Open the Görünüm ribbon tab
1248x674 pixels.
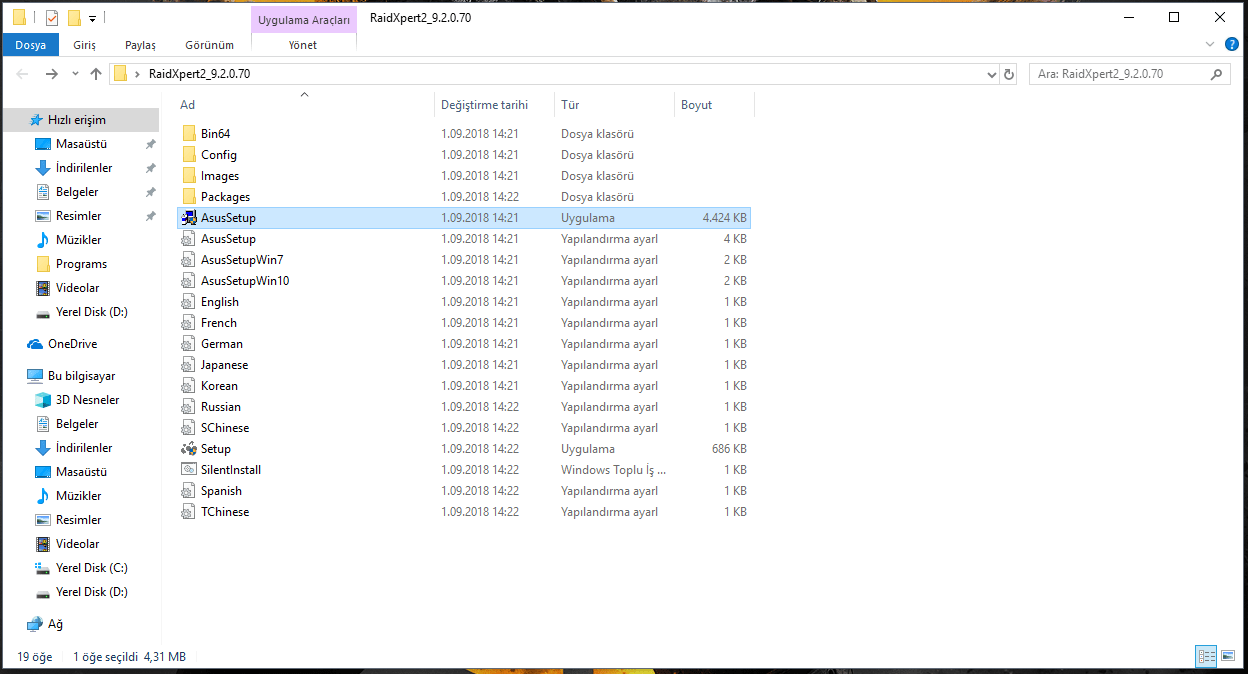tap(209, 45)
